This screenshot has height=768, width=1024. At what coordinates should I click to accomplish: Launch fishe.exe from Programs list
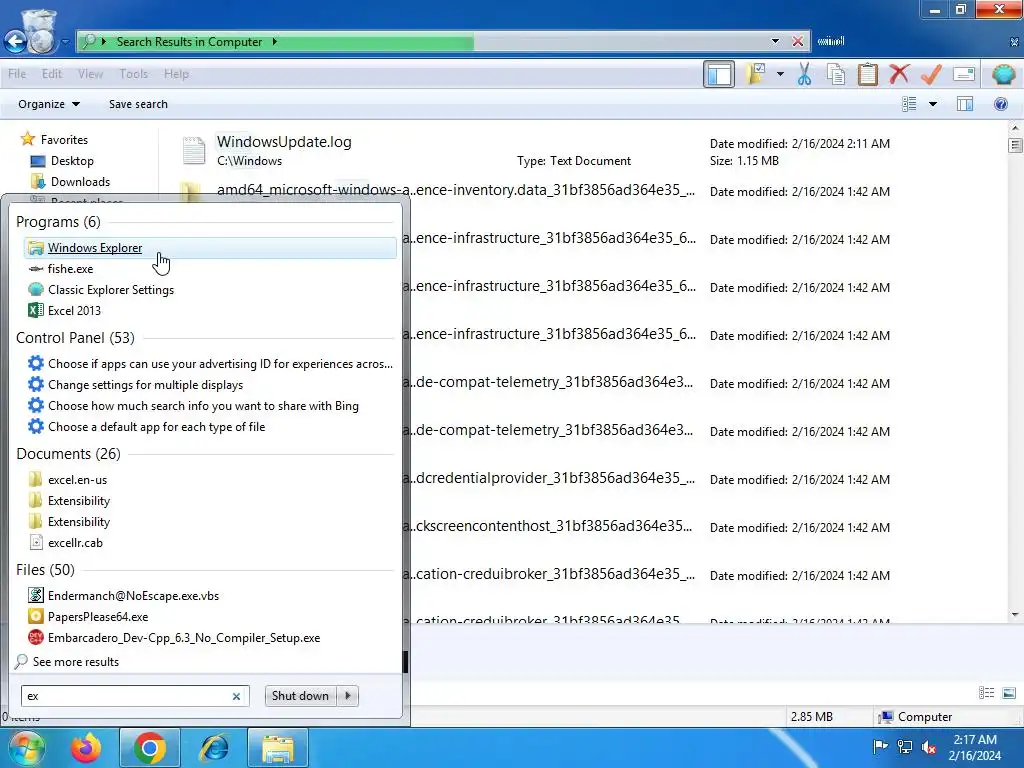(70, 268)
